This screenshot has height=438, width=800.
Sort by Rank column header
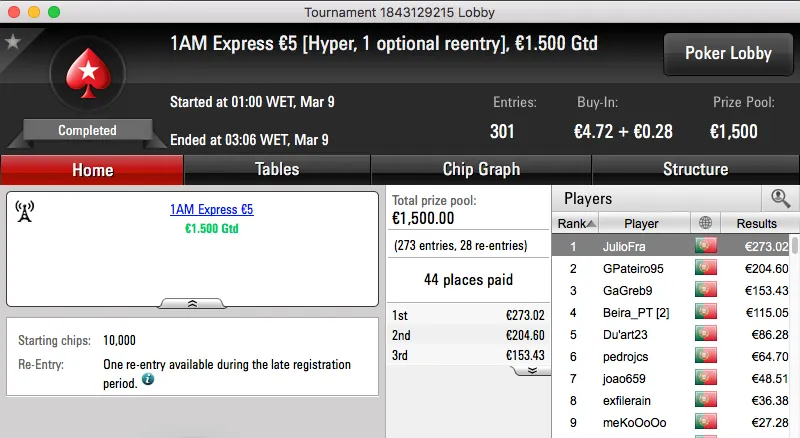tap(577, 223)
